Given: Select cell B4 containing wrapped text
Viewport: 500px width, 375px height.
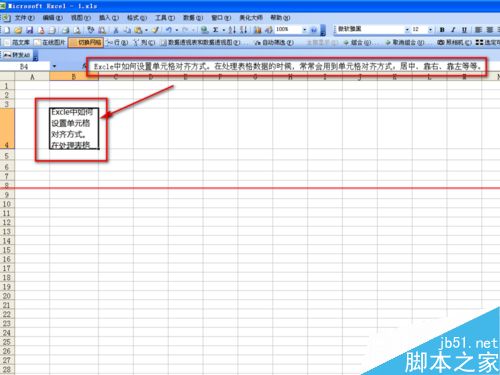Looking at the screenshot, I should 74,128.
